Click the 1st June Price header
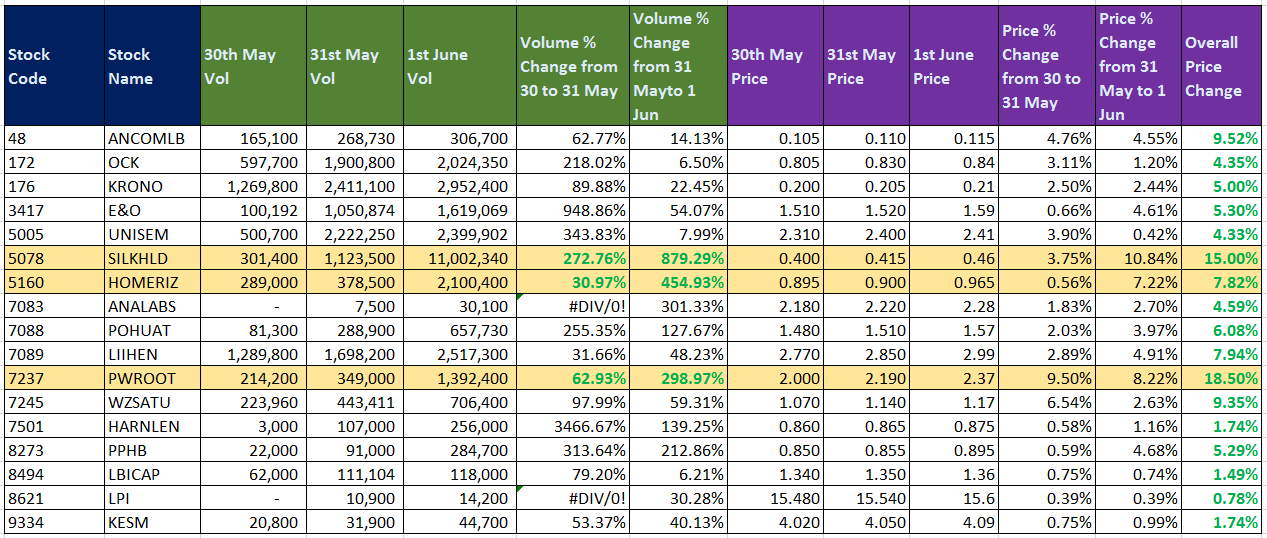Image resolution: width=1267 pixels, height=538 pixels. [953, 67]
